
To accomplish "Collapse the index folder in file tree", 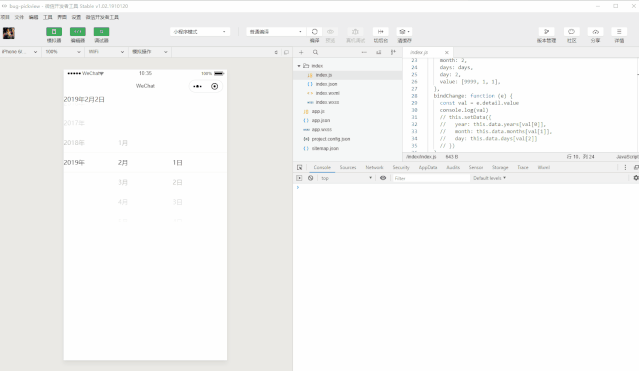I will 299,66.
